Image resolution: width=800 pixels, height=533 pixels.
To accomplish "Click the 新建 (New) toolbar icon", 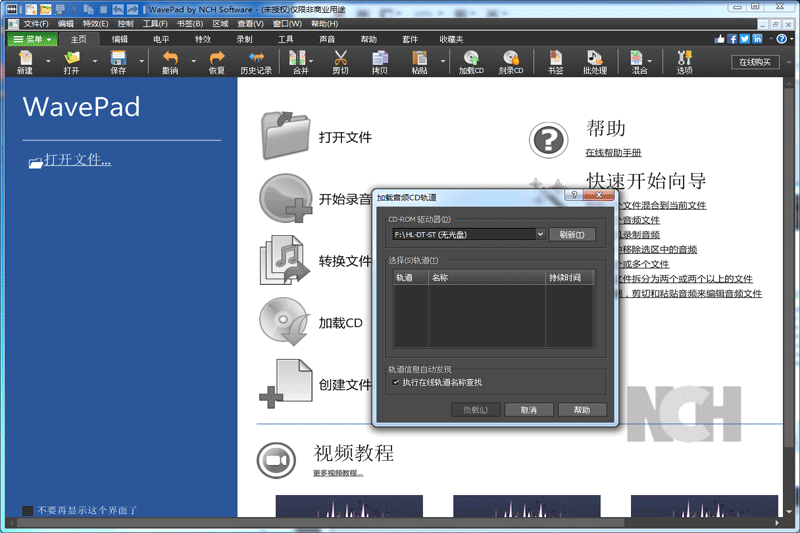I will pos(24,62).
